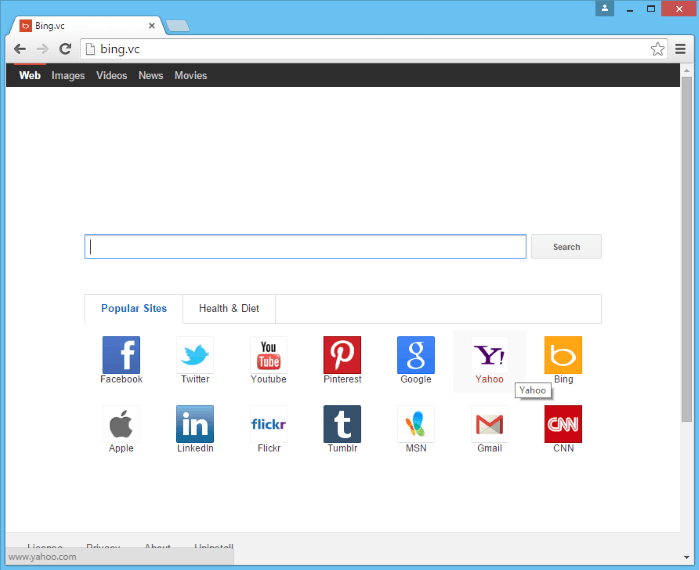Go back using the browser back arrow
The image size is (699, 570).
click(x=20, y=49)
